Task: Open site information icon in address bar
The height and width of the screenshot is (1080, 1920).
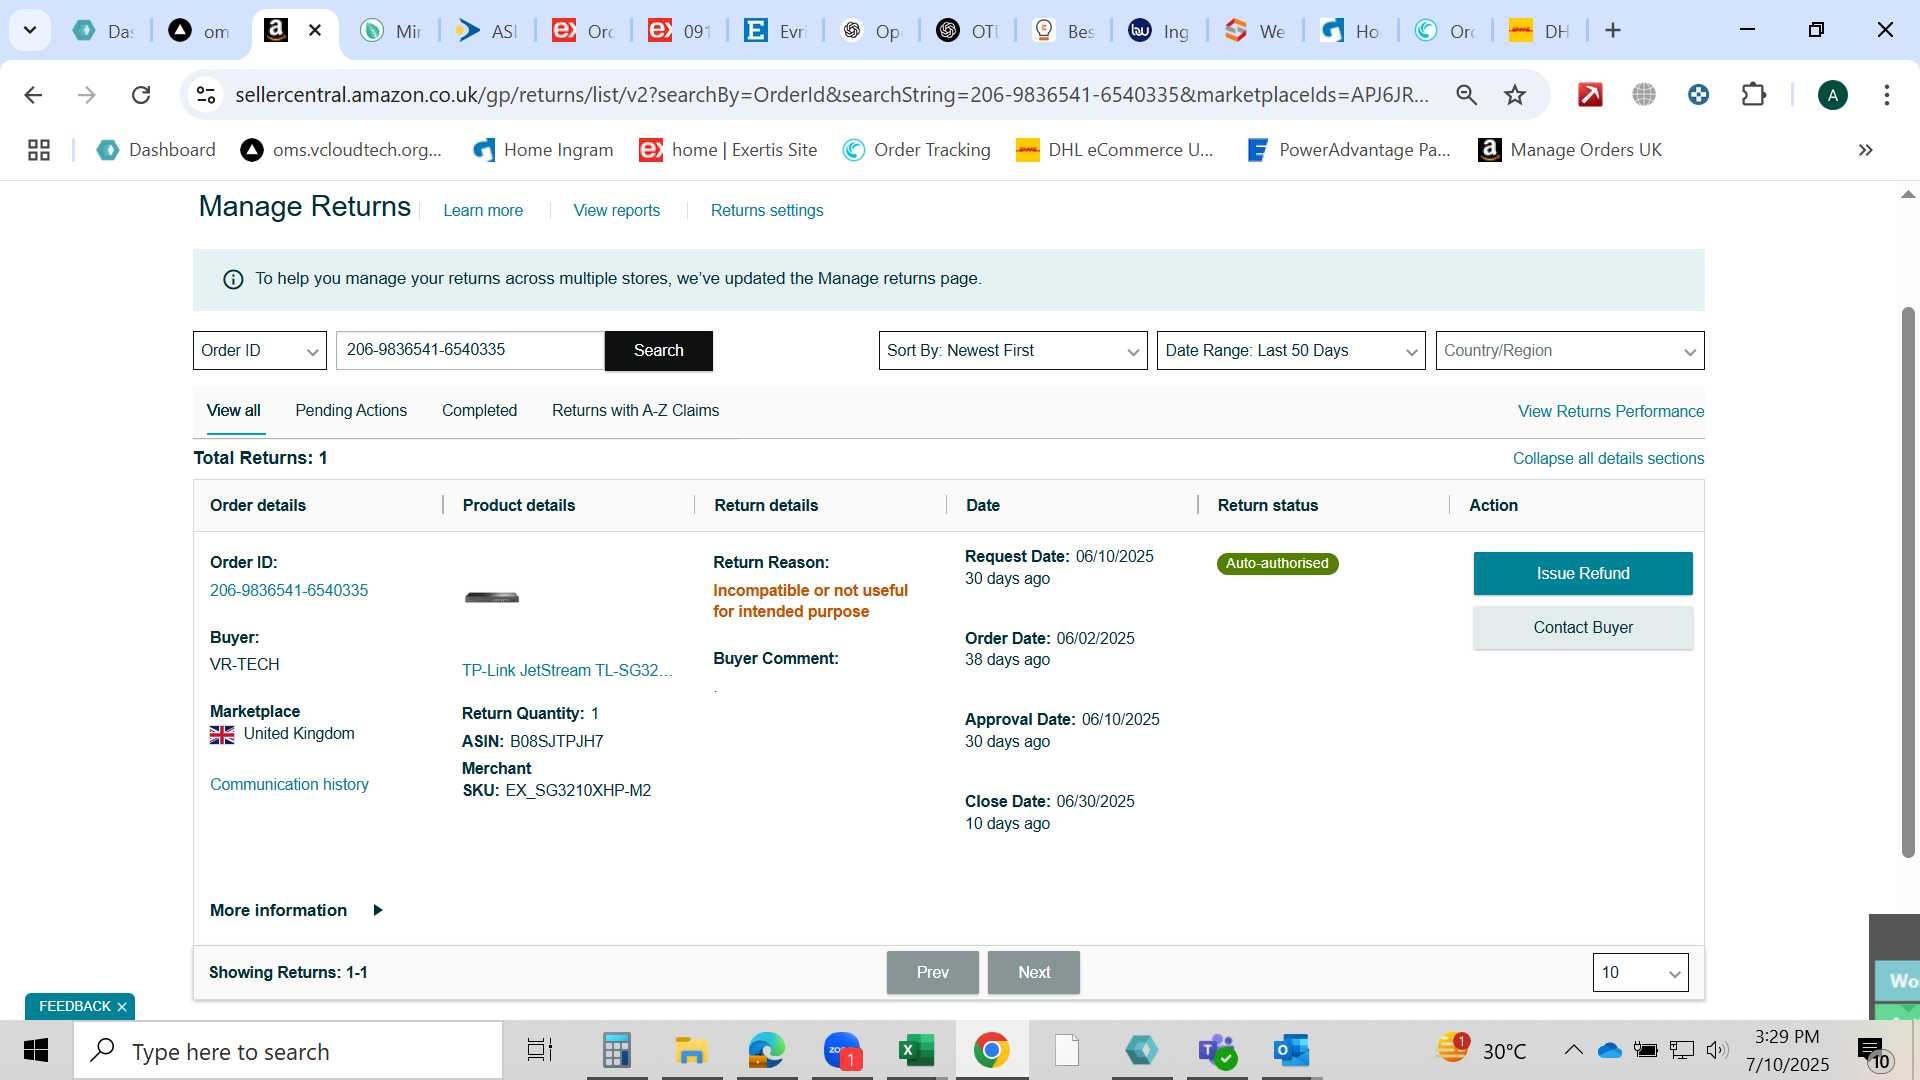Action: pyautogui.click(x=206, y=95)
